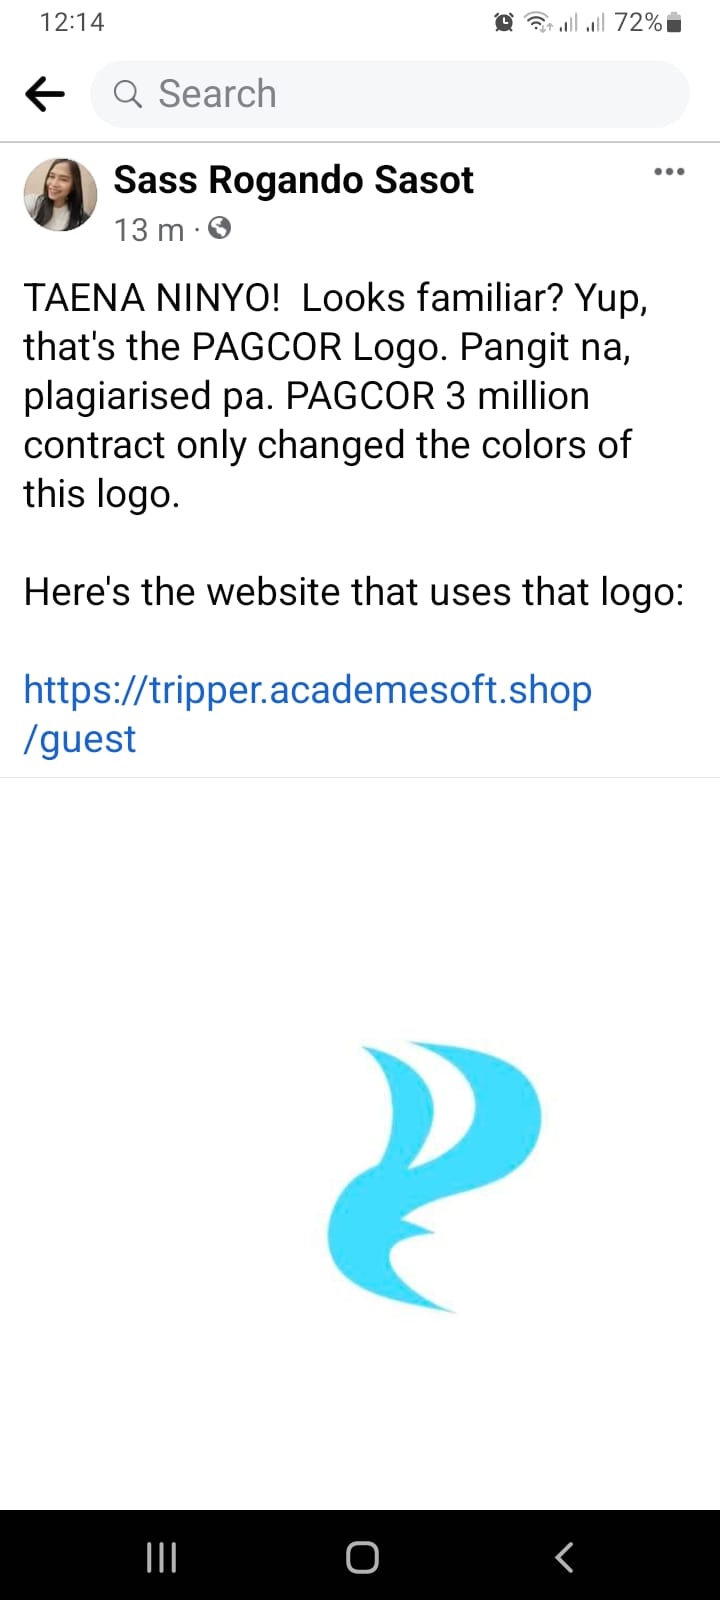Tap the back arrow icon
The height and width of the screenshot is (1600, 720).
pos(44,94)
